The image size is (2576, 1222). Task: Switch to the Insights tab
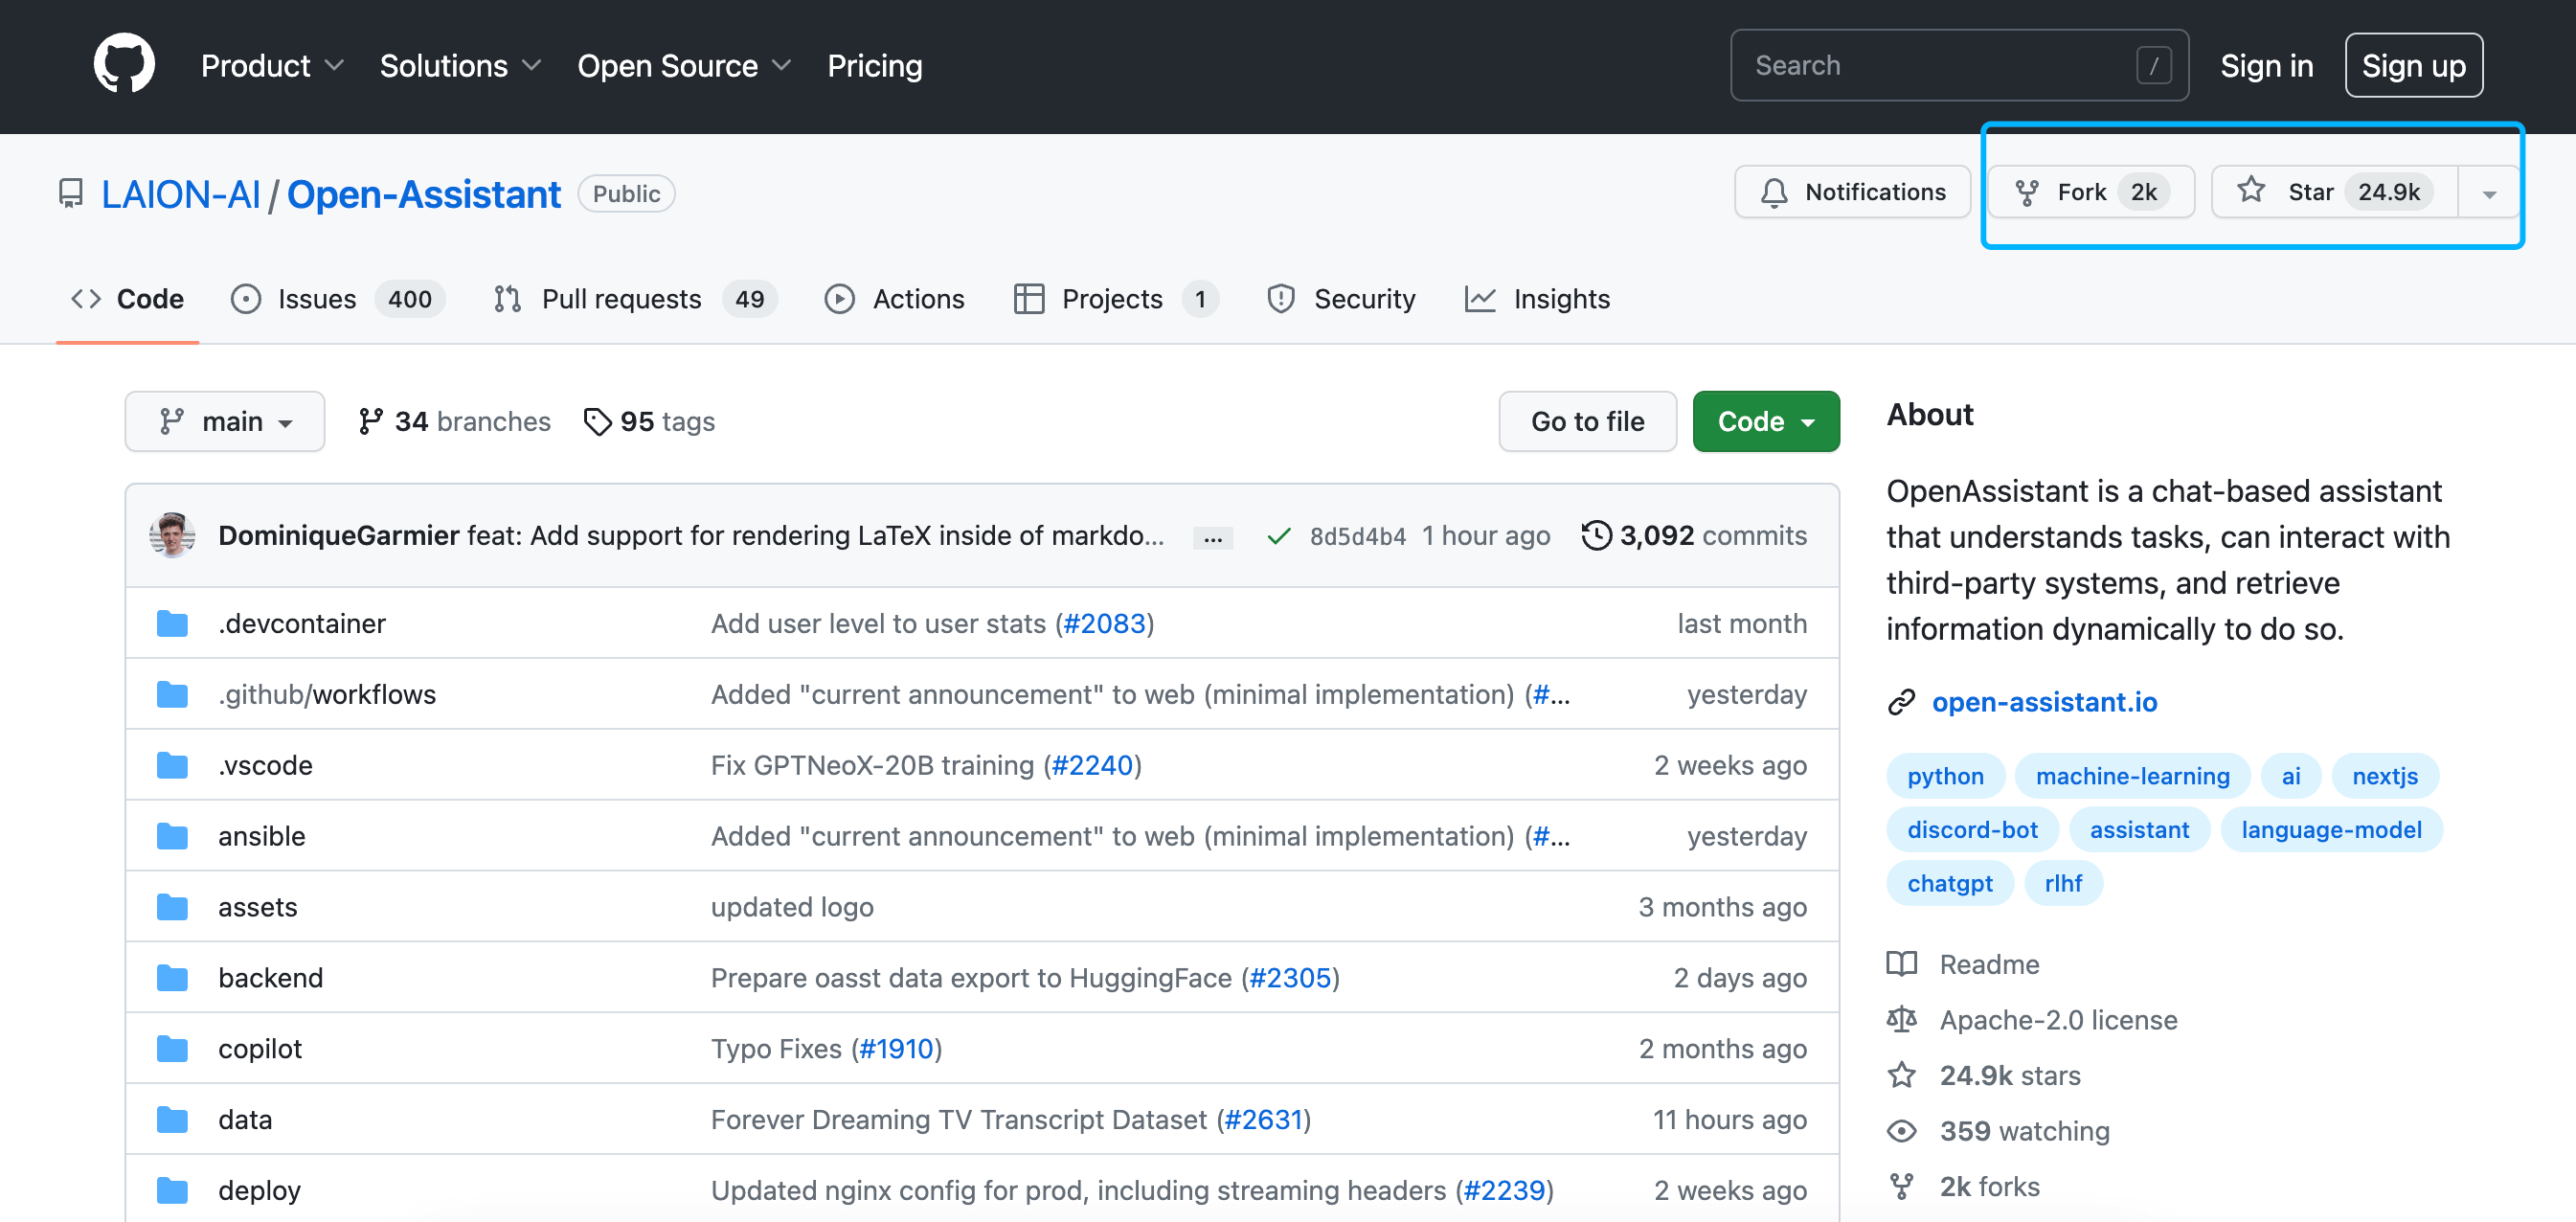(x=1537, y=299)
